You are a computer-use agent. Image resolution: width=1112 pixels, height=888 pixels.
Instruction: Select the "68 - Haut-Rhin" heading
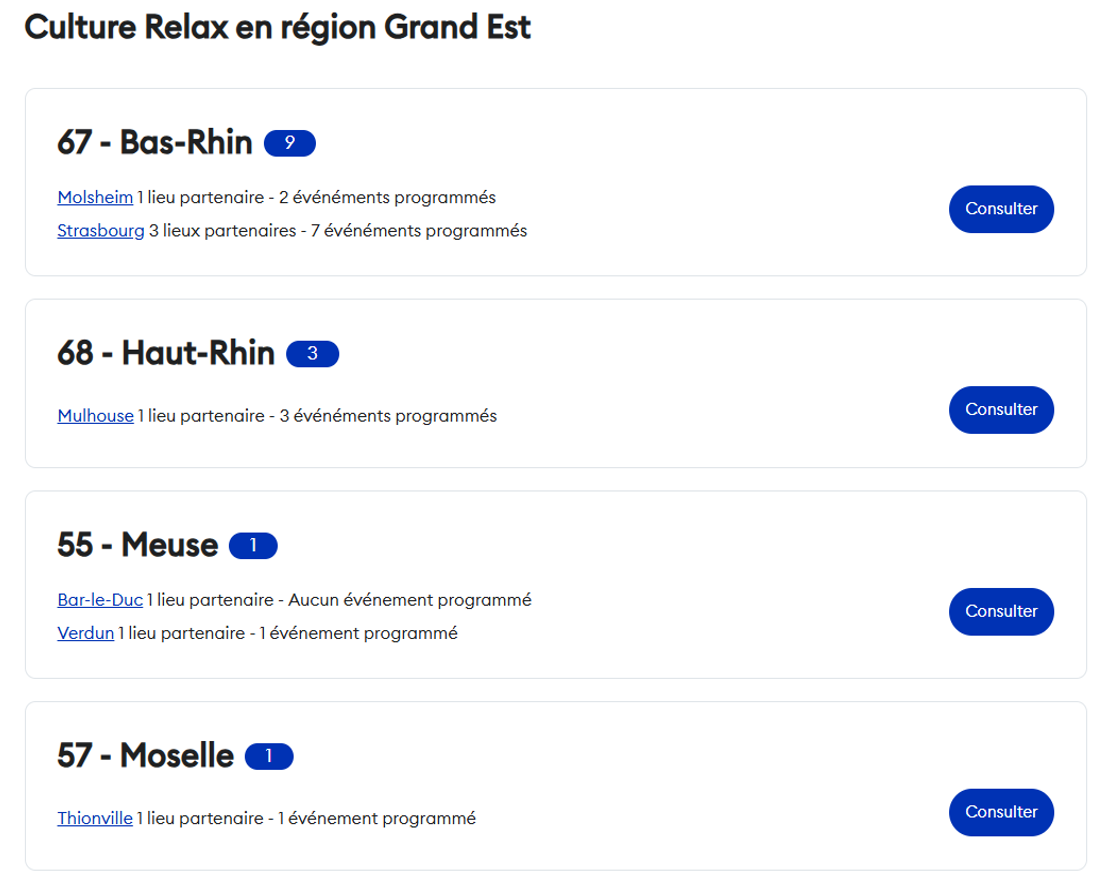166,353
